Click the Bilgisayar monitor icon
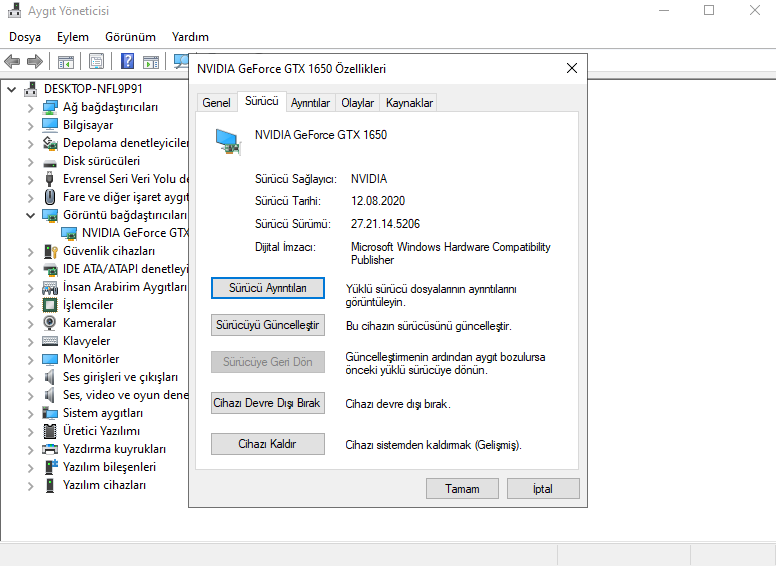Viewport: 776px width, 566px height. (x=50, y=125)
